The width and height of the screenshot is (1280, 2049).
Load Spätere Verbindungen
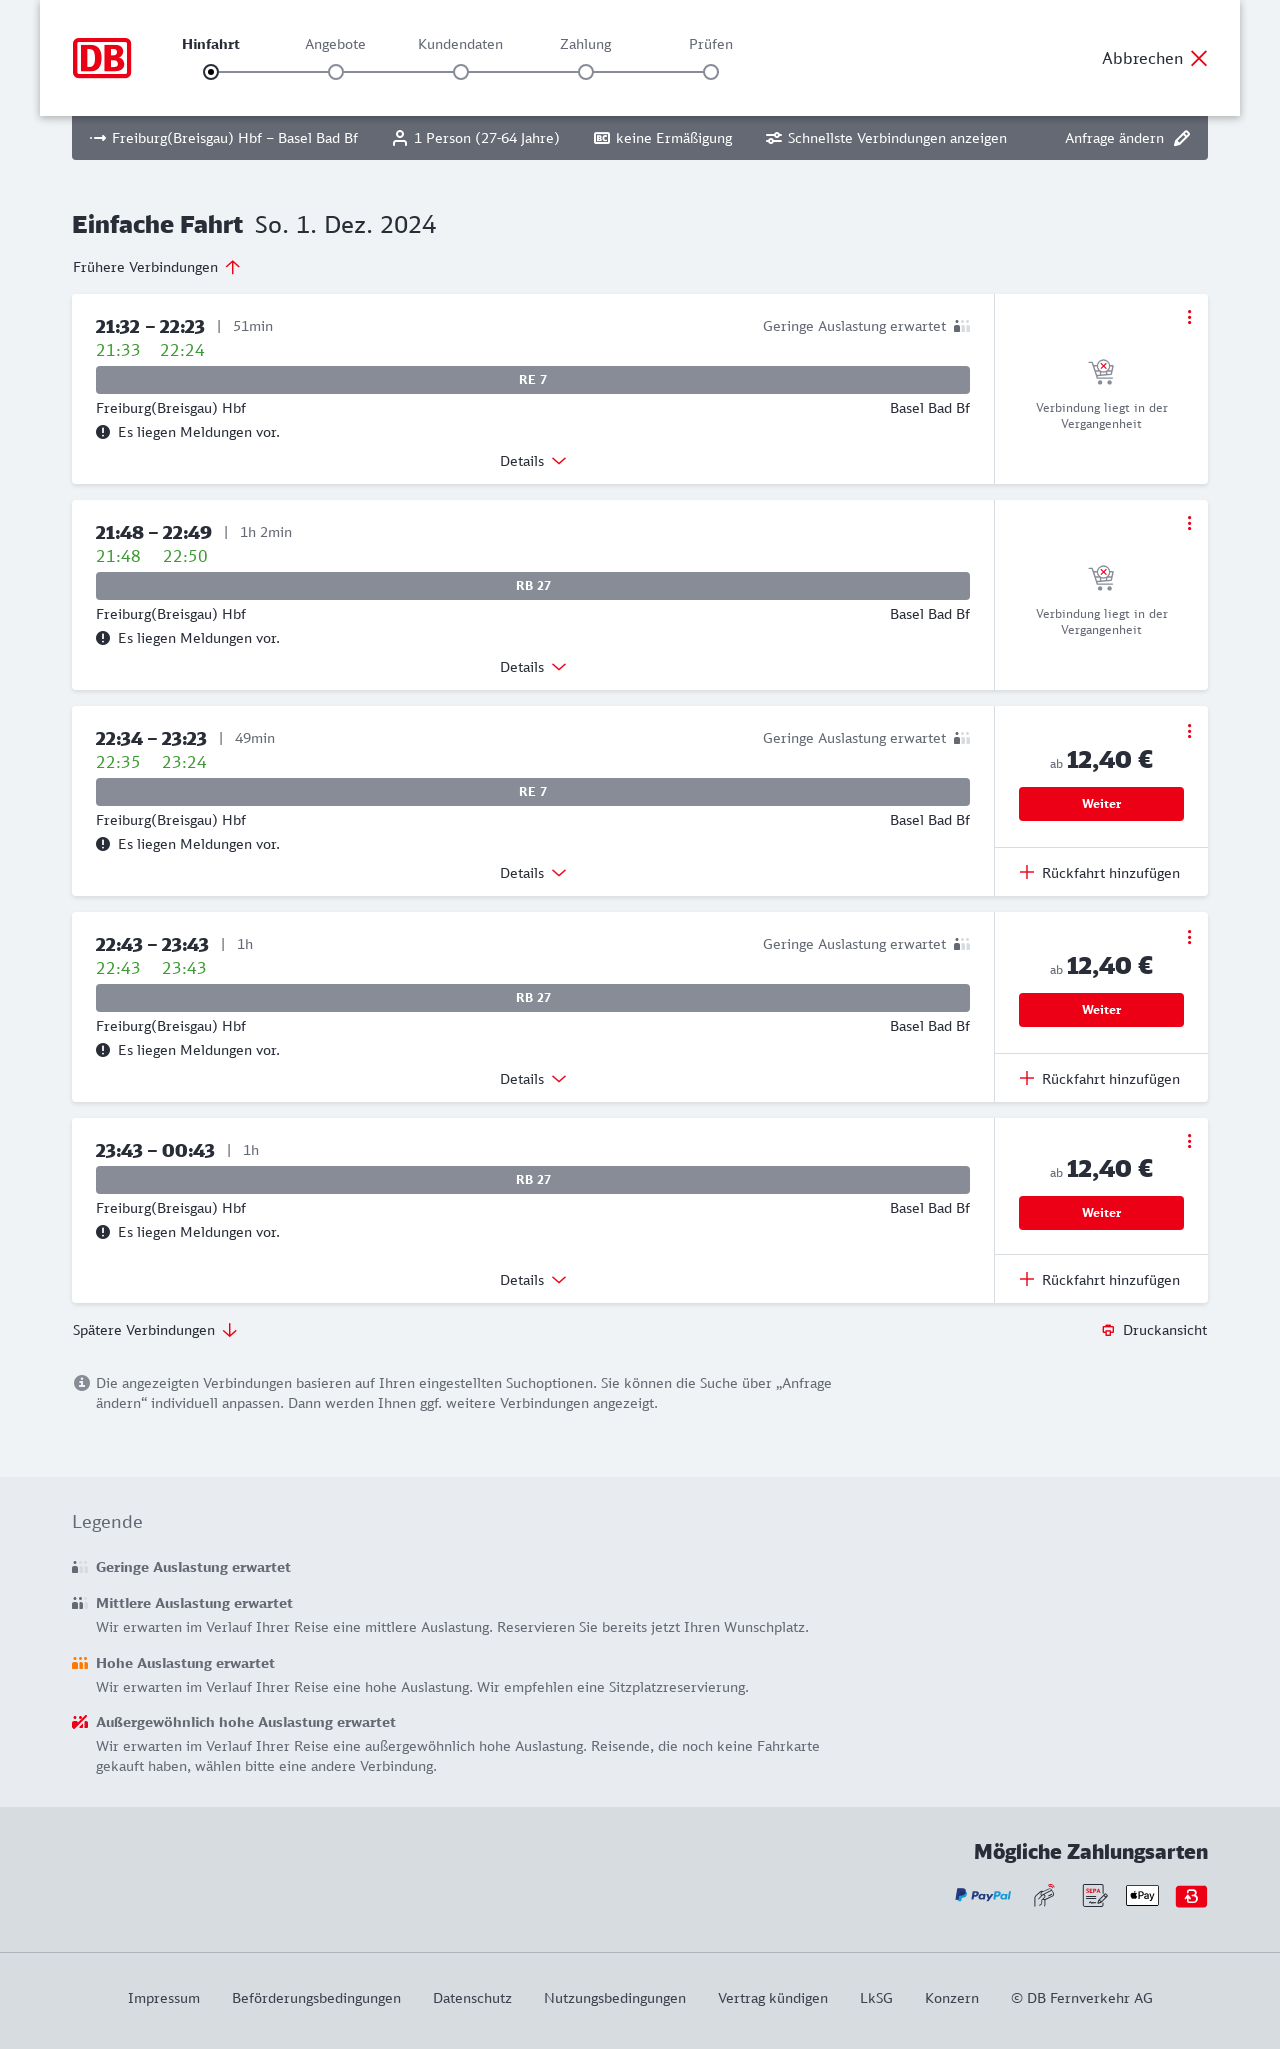coord(155,1330)
